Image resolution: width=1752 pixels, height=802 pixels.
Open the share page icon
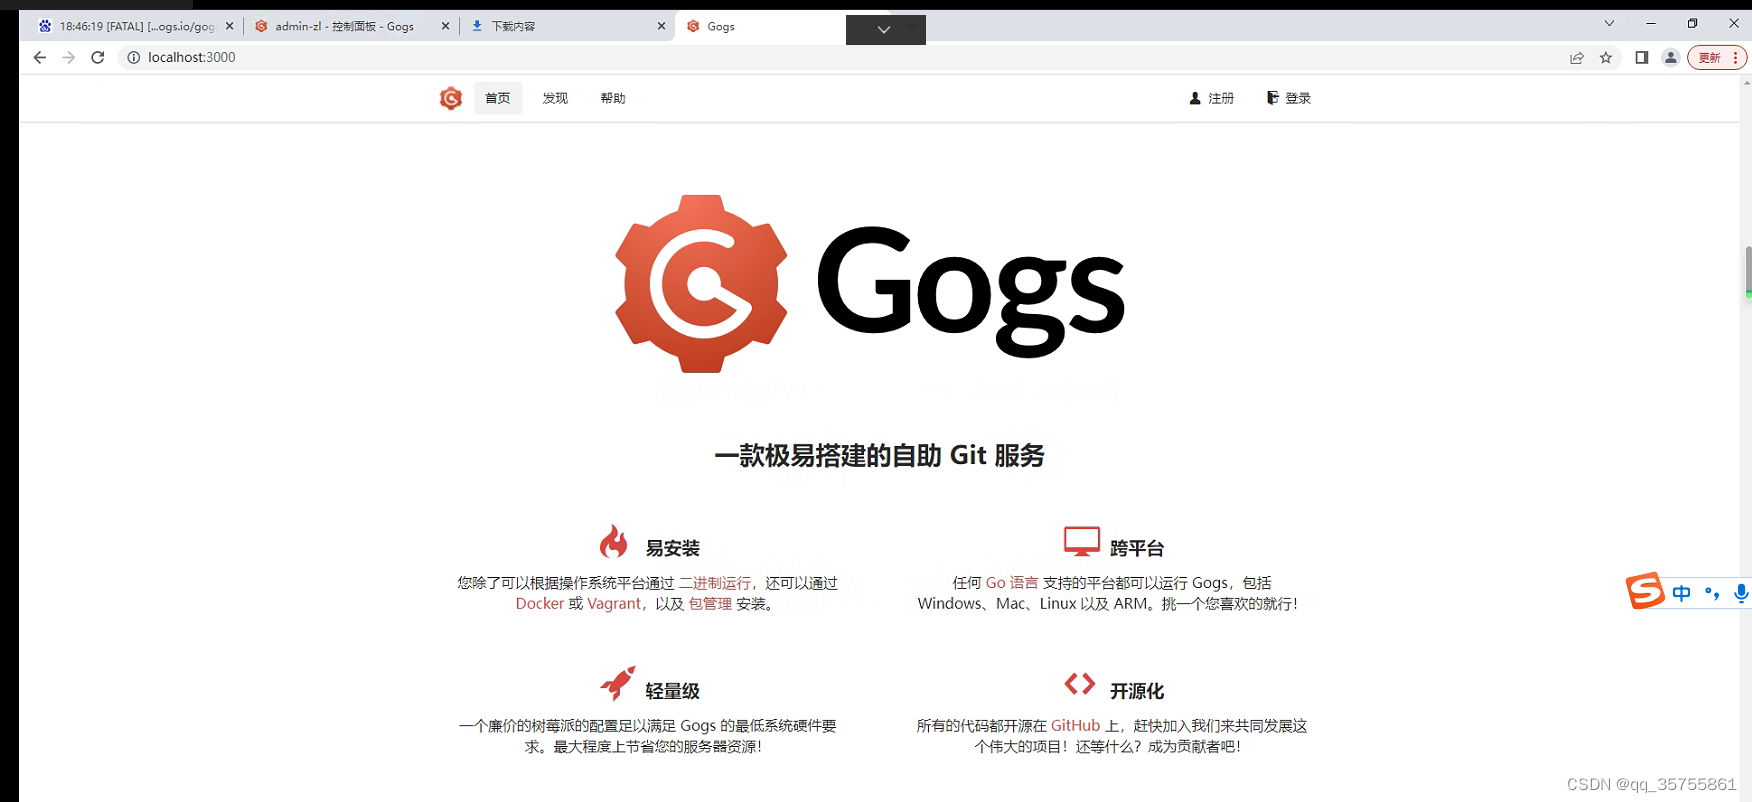pos(1577,57)
